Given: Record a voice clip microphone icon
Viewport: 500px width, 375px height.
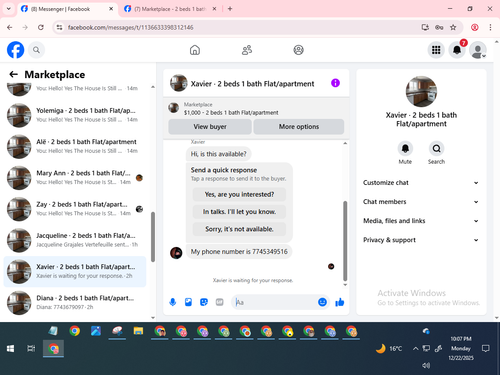Looking at the screenshot, I should (173, 302).
